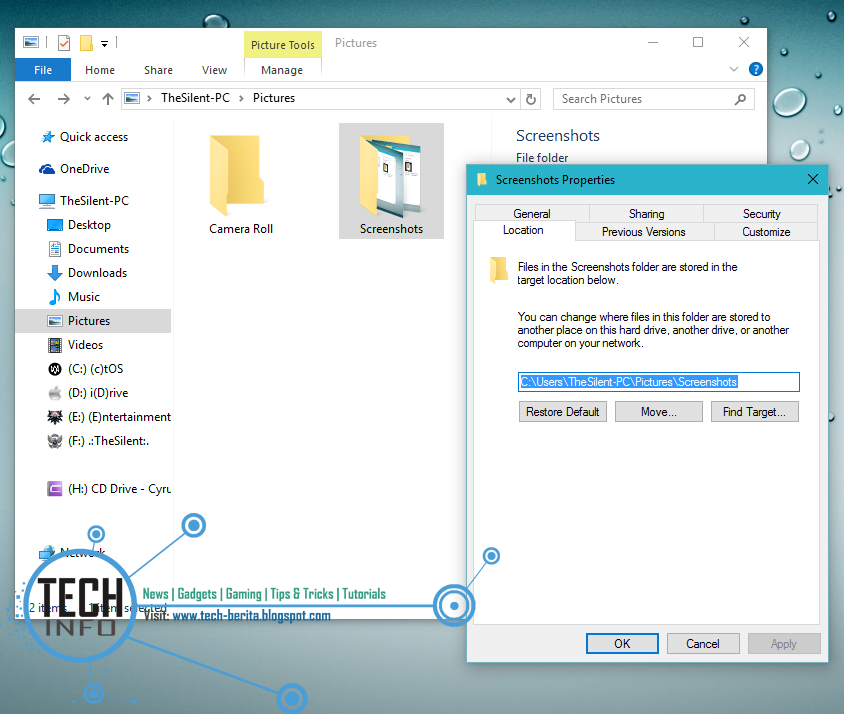Open the Customize Quick Access Toolbar dropdown arrow
This screenshot has height=714, width=844.
tap(104, 44)
